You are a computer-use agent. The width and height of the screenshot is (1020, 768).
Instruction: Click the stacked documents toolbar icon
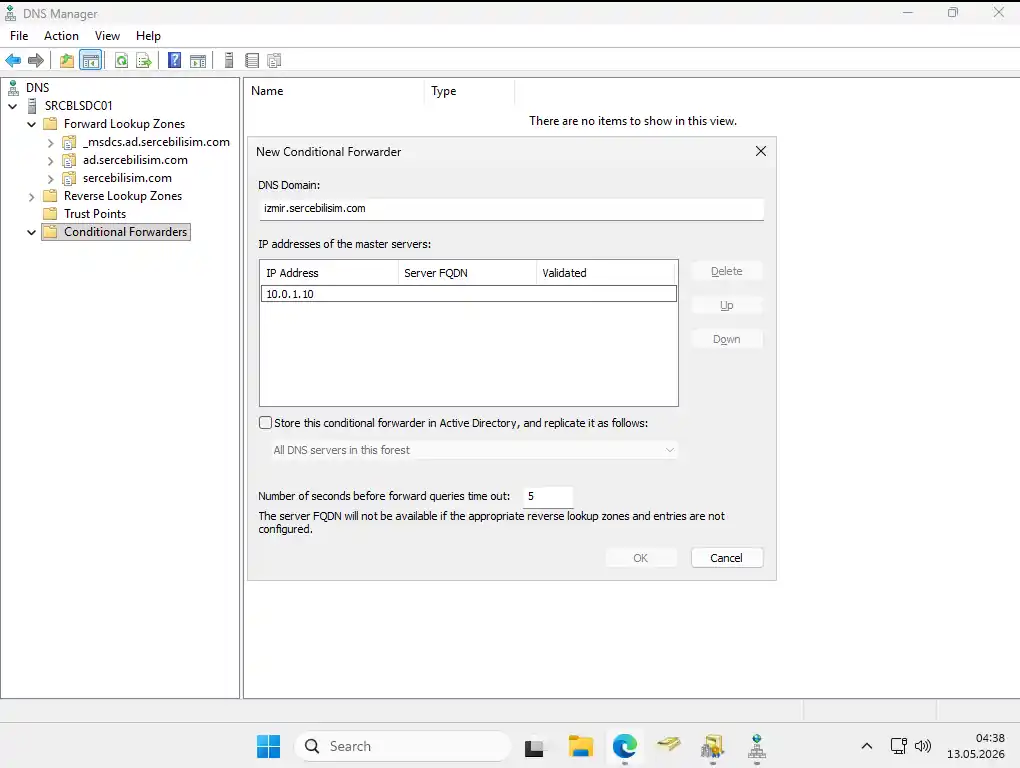coord(275,60)
